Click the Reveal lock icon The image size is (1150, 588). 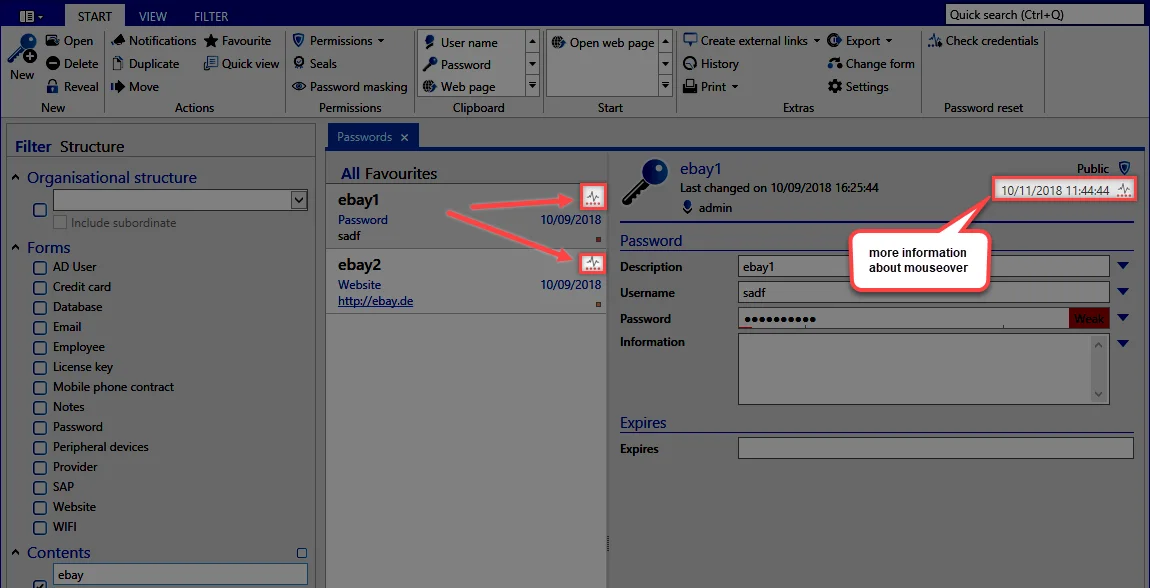pyautogui.click(x=52, y=87)
